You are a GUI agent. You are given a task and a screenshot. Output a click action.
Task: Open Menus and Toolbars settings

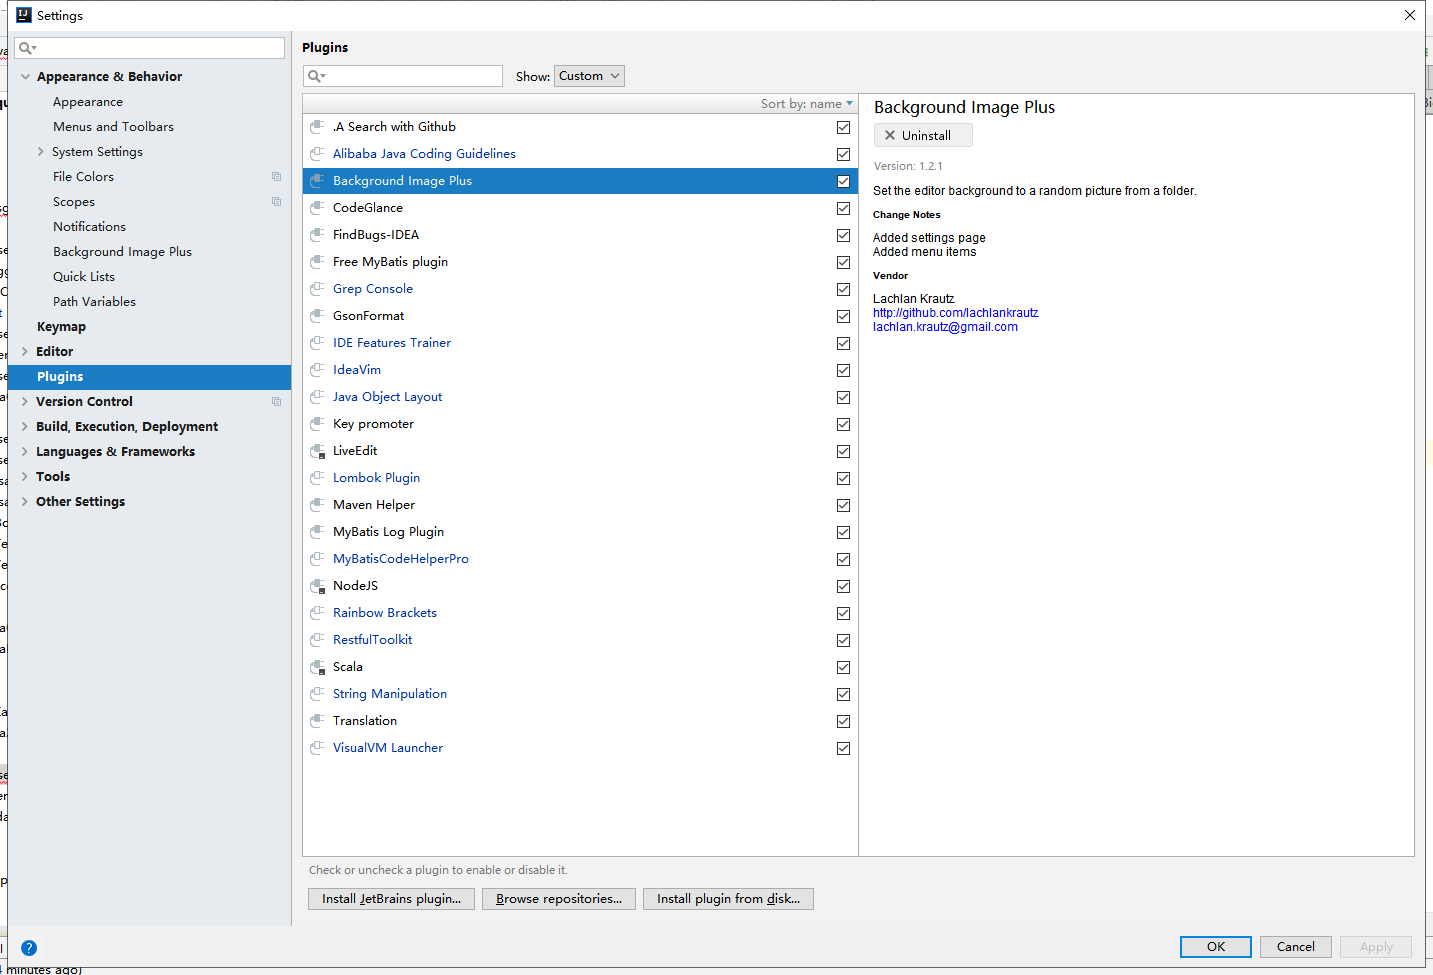pos(113,127)
